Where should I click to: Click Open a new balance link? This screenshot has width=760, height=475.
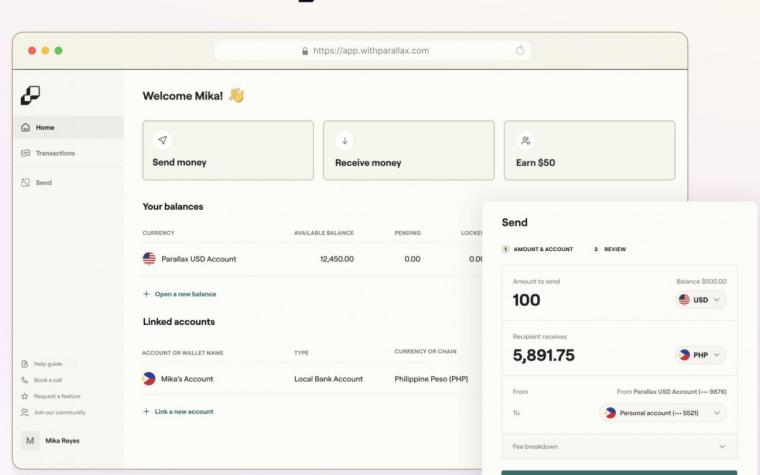185,294
